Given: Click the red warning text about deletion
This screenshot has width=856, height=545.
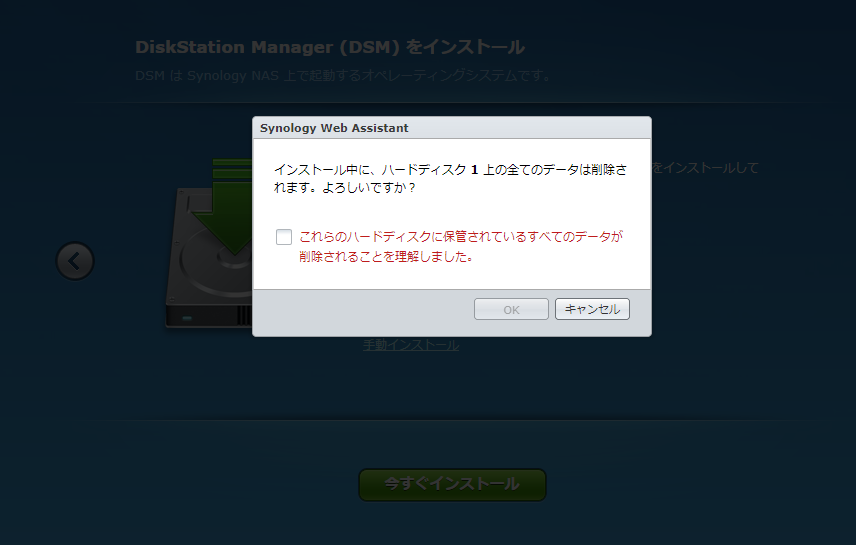Looking at the screenshot, I should pyautogui.click(x=461, y=246).
